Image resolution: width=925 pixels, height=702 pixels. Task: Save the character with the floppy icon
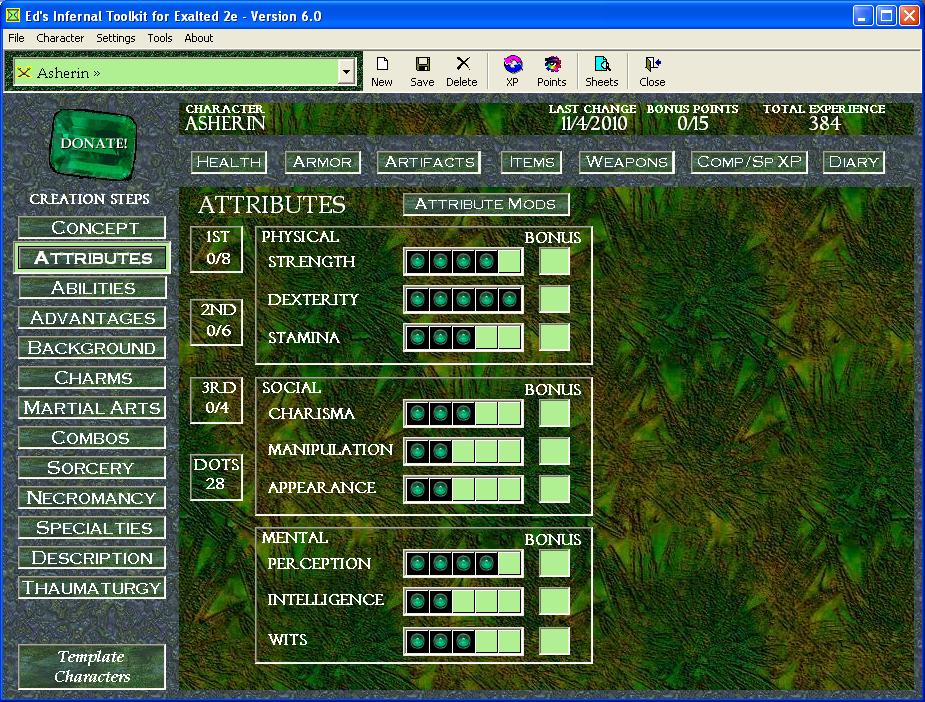[x=422, y=71]
